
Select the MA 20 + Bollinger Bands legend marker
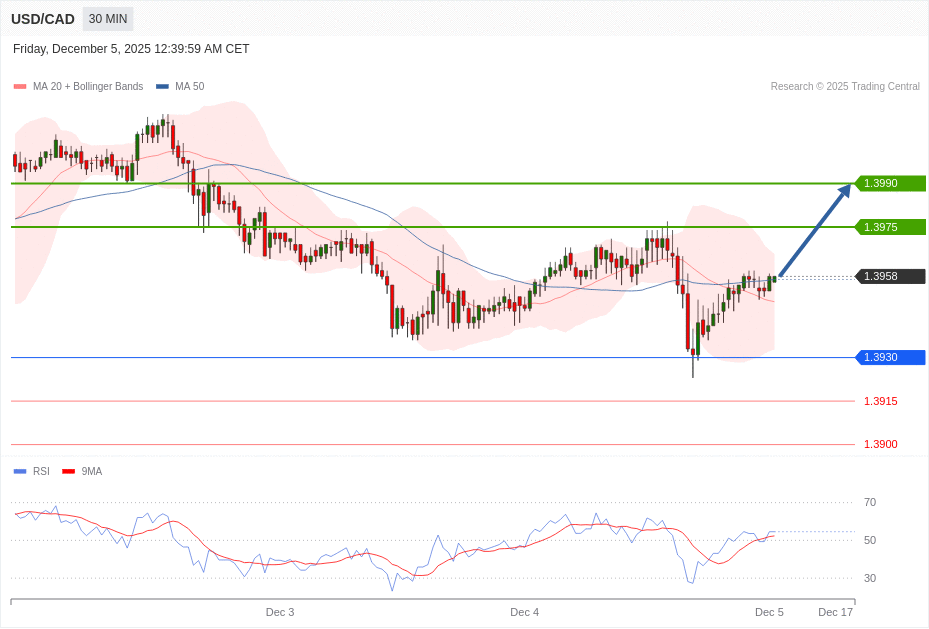click(20, 86)
